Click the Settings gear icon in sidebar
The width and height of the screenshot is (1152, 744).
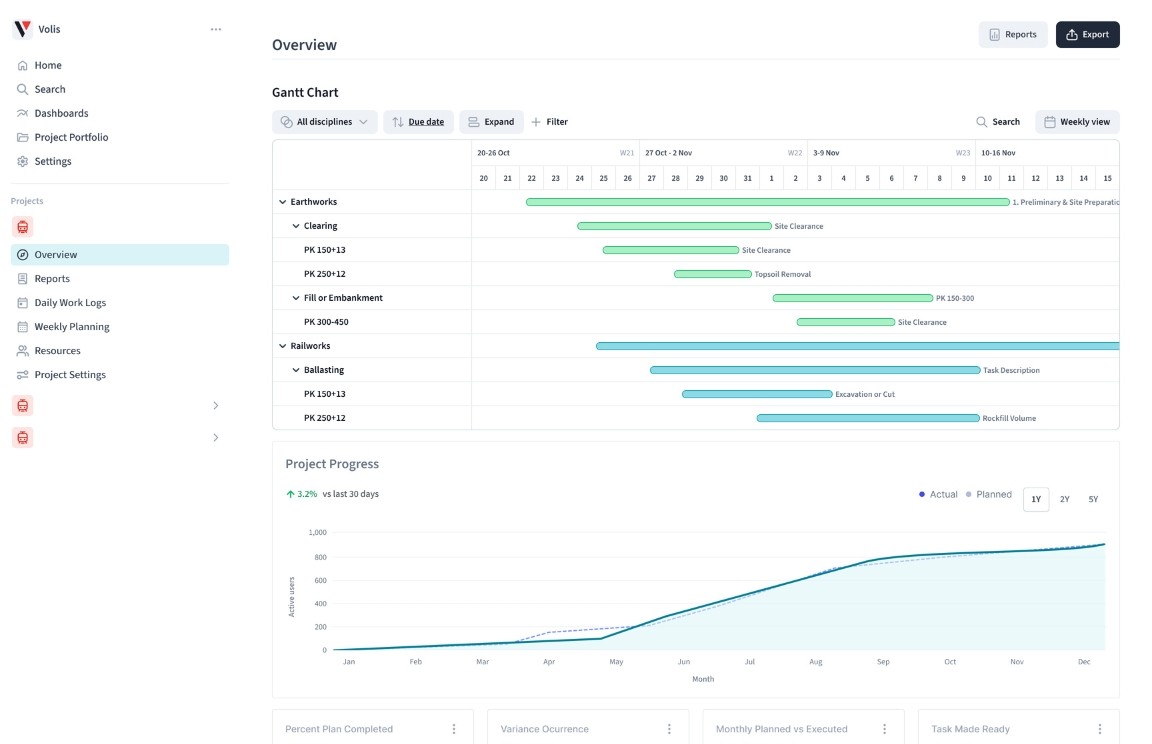[x=23, y=162]
